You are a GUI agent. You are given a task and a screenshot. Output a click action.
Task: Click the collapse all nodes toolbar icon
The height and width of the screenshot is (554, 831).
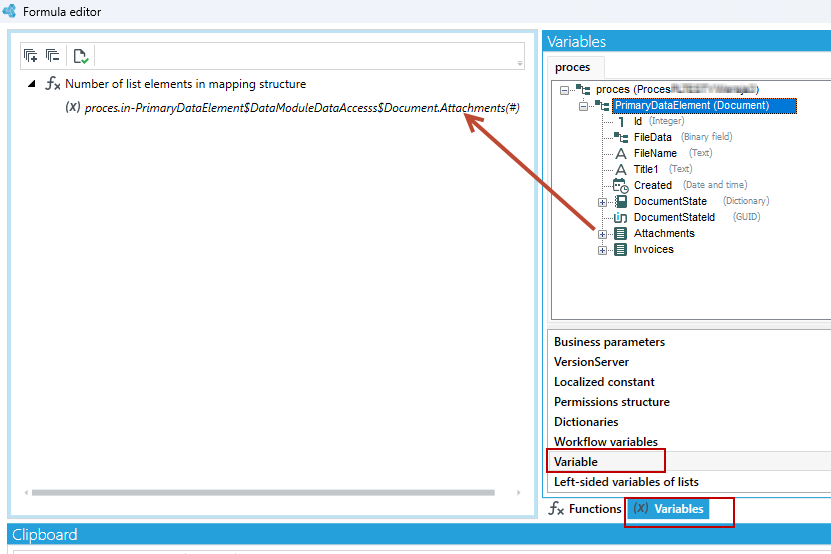(52, 56)
